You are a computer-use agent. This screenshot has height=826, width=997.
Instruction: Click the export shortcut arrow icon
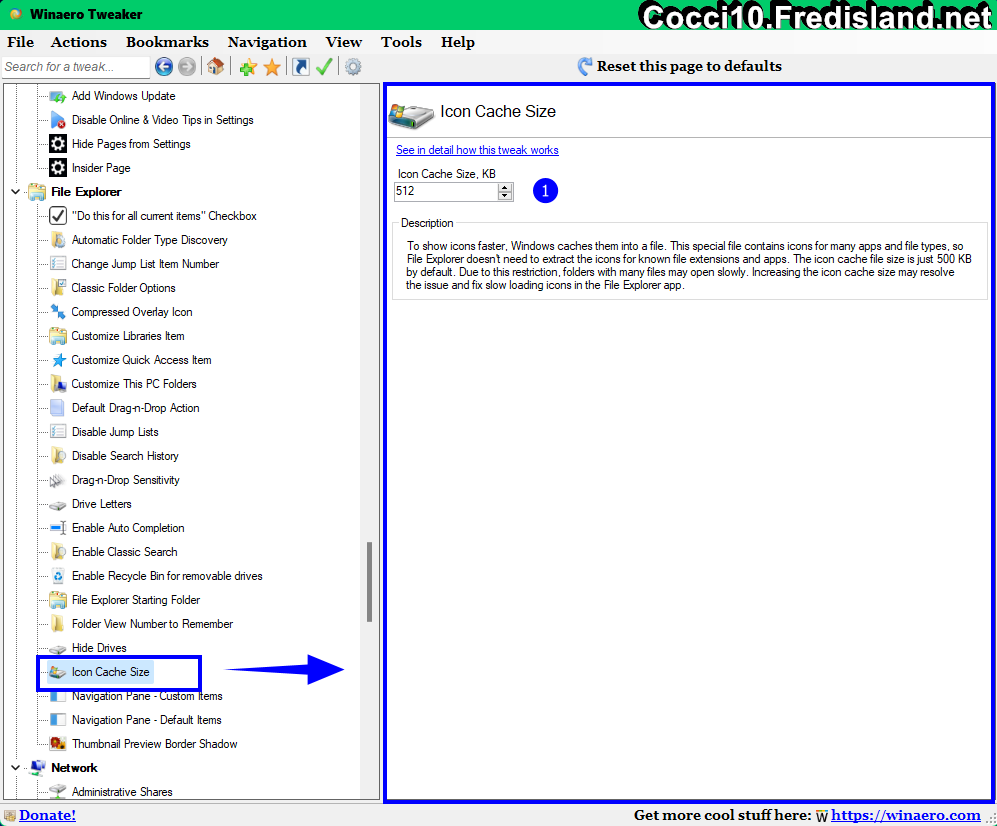coord(301,66)
